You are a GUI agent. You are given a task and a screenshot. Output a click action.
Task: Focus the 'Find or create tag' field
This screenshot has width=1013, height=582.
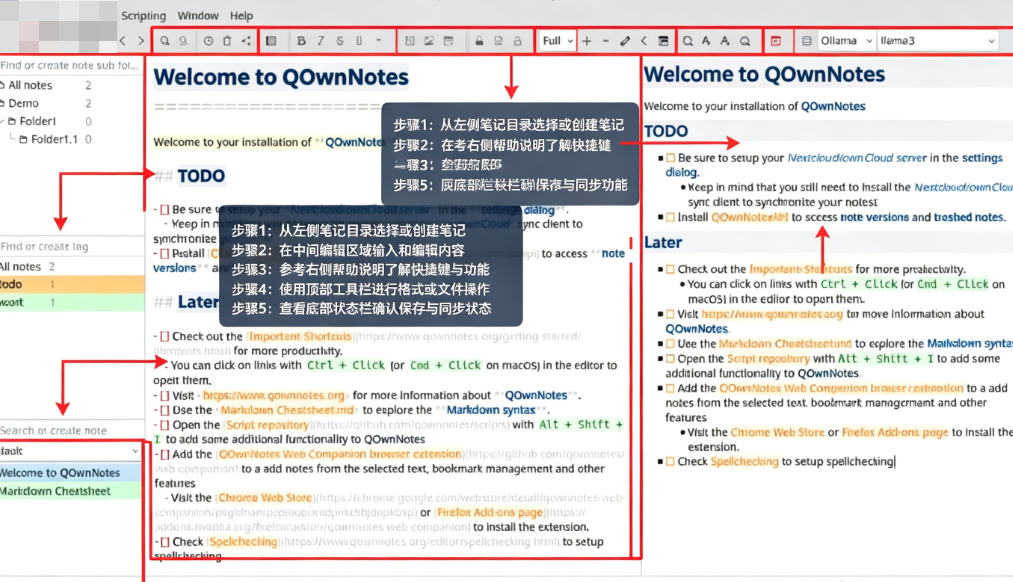tap(71, 246)
